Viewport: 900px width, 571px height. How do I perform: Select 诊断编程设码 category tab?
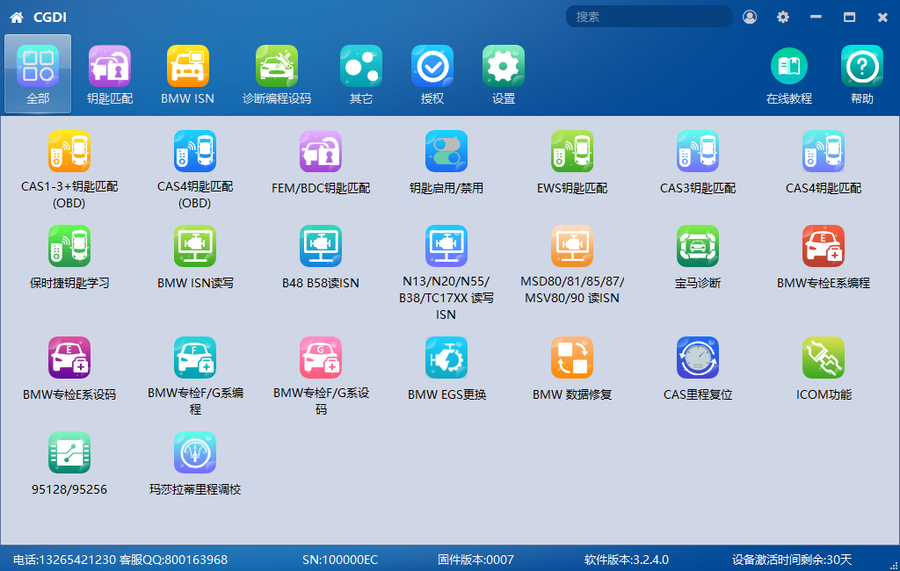click(276, 75)
